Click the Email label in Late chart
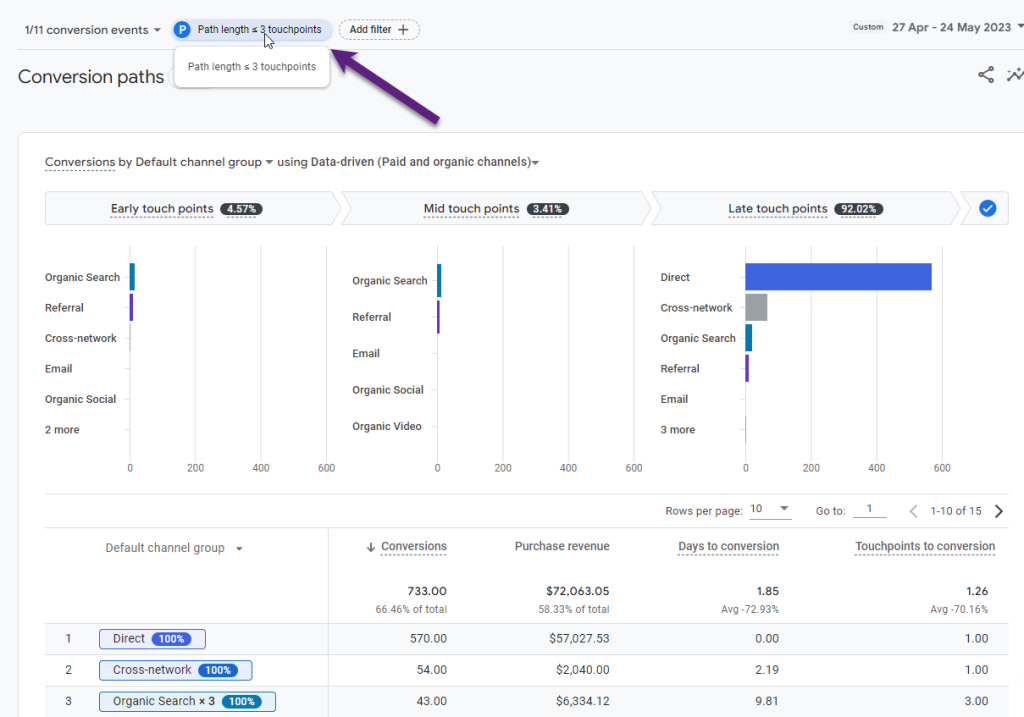 point(674,399)
